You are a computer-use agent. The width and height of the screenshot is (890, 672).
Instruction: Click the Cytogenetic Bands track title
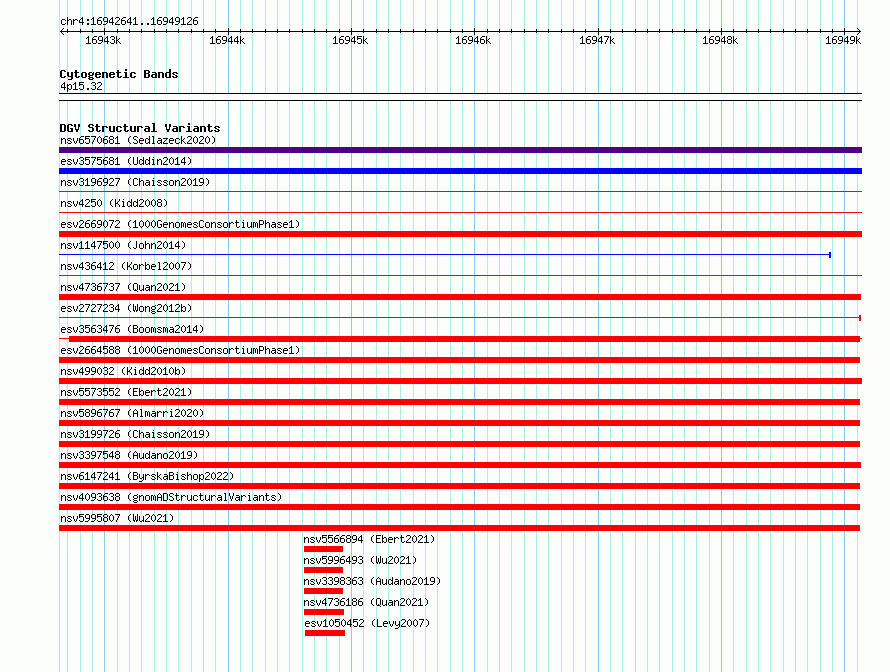click(119, 74)
